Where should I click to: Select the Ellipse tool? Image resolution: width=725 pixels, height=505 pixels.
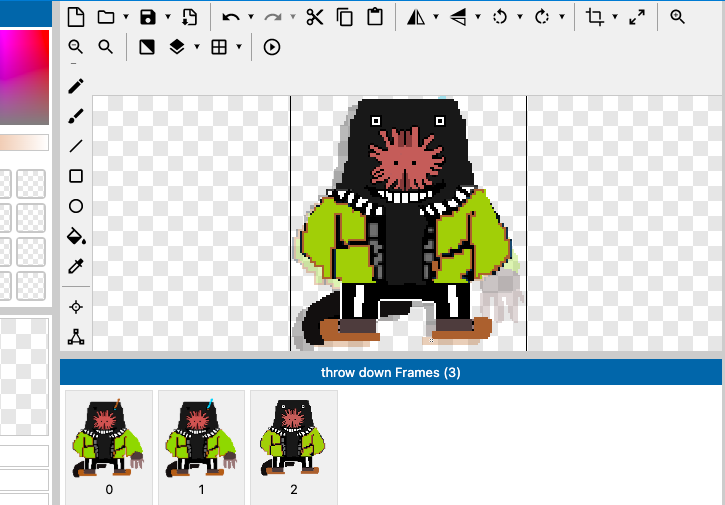76,207
